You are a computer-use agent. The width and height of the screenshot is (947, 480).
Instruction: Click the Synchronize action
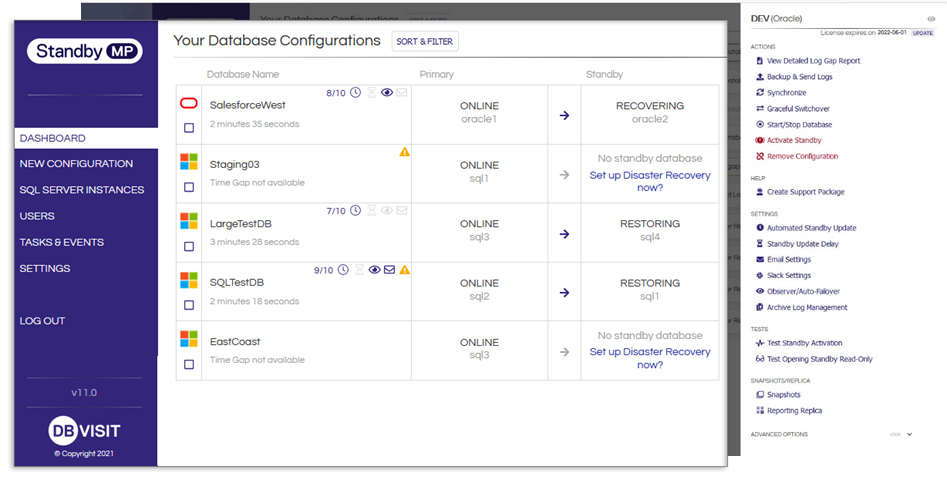[x=782, y=92]
